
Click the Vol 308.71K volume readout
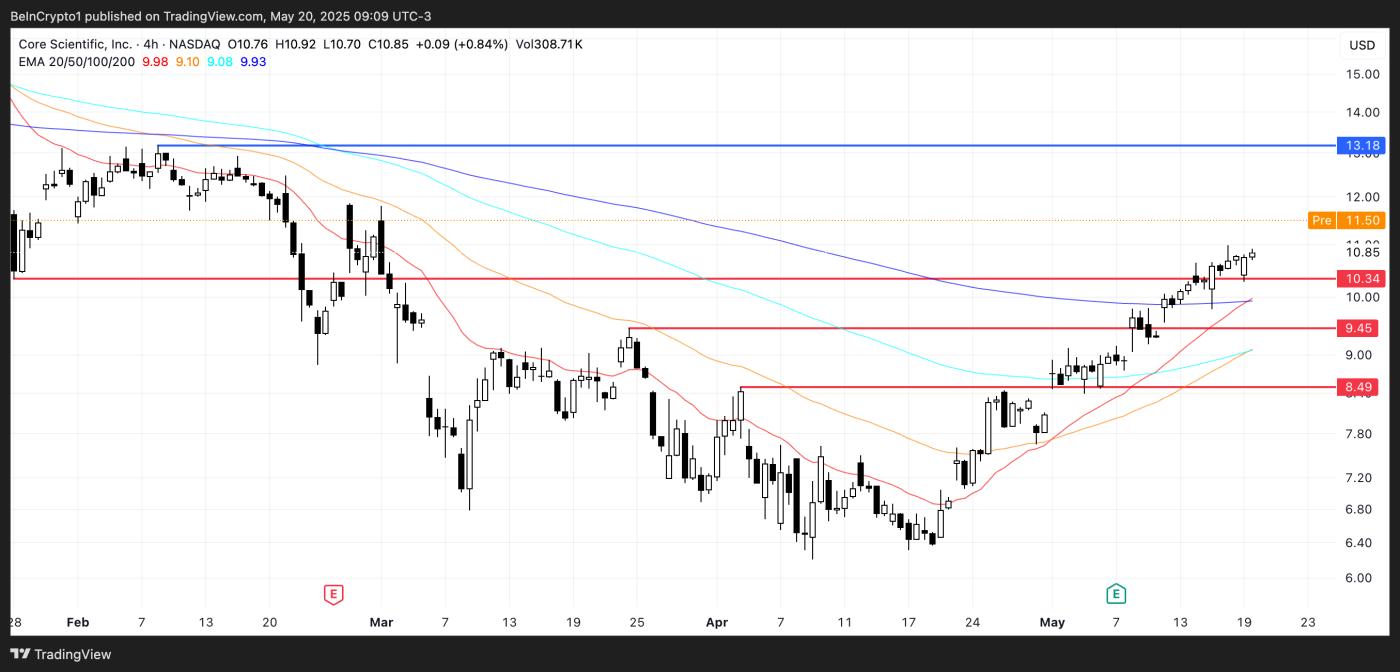(x=550, y=44)
